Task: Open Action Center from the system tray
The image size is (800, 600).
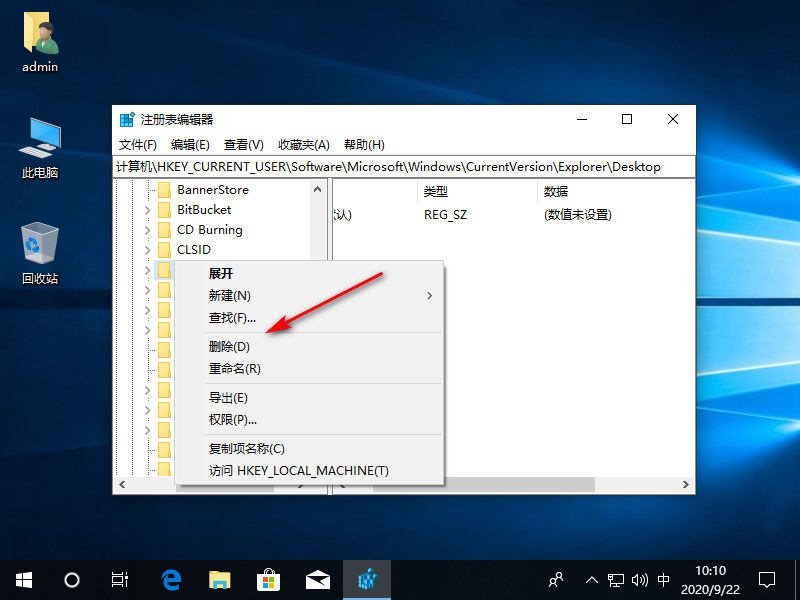Action: pyautogui.click(x=766, y=579)
